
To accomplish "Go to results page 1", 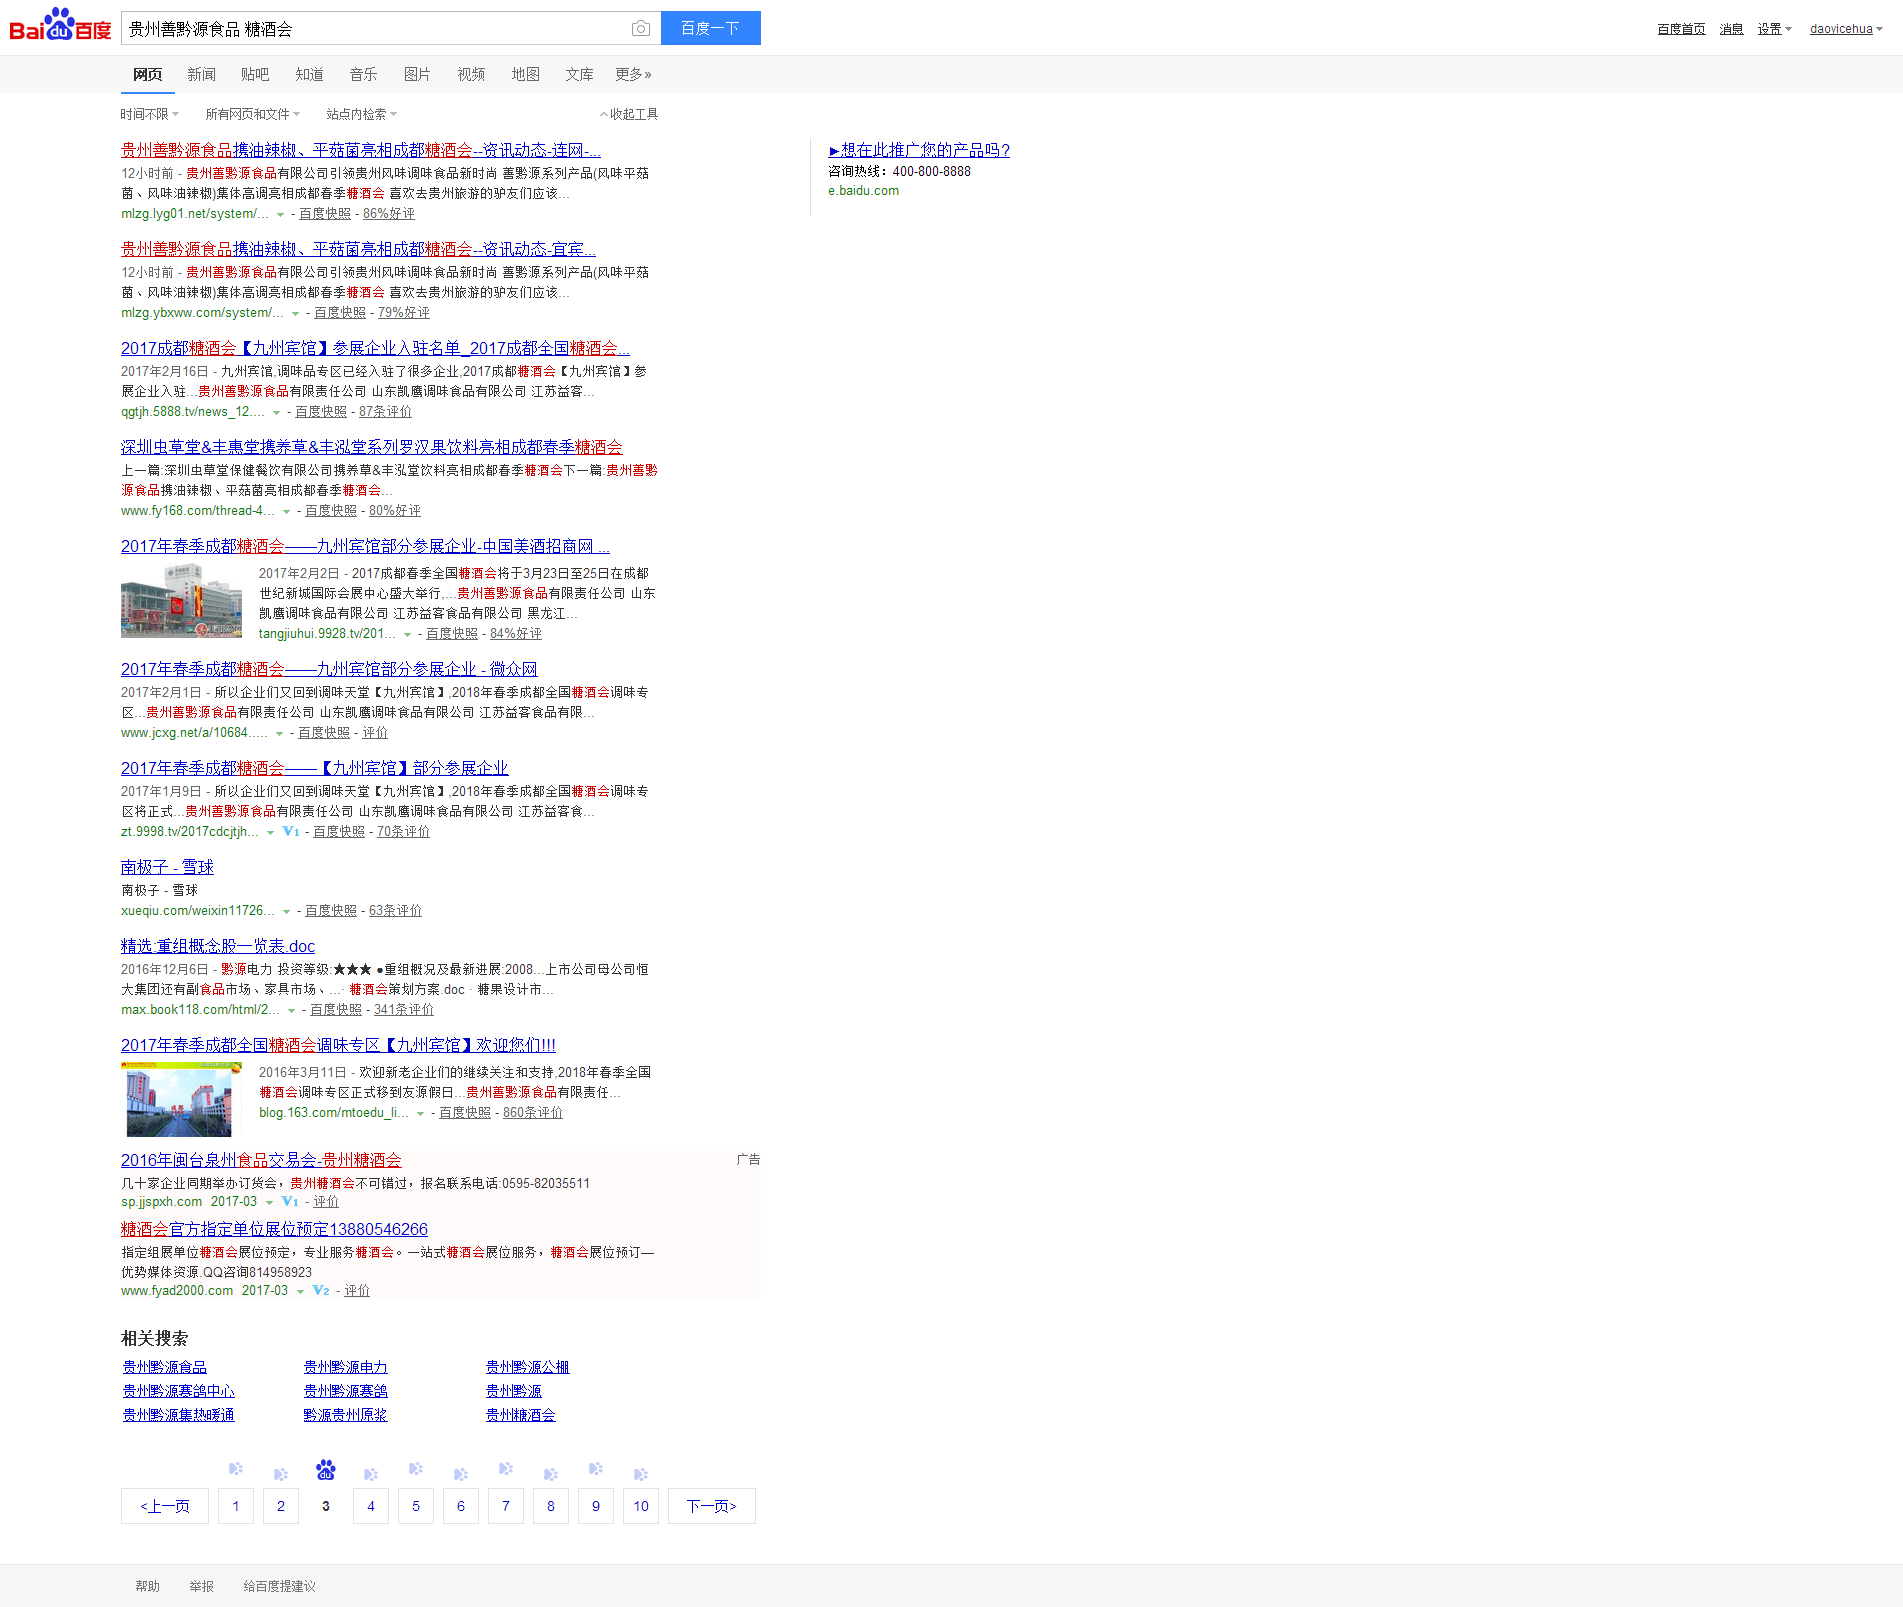I will click(x=236, y=1506).
